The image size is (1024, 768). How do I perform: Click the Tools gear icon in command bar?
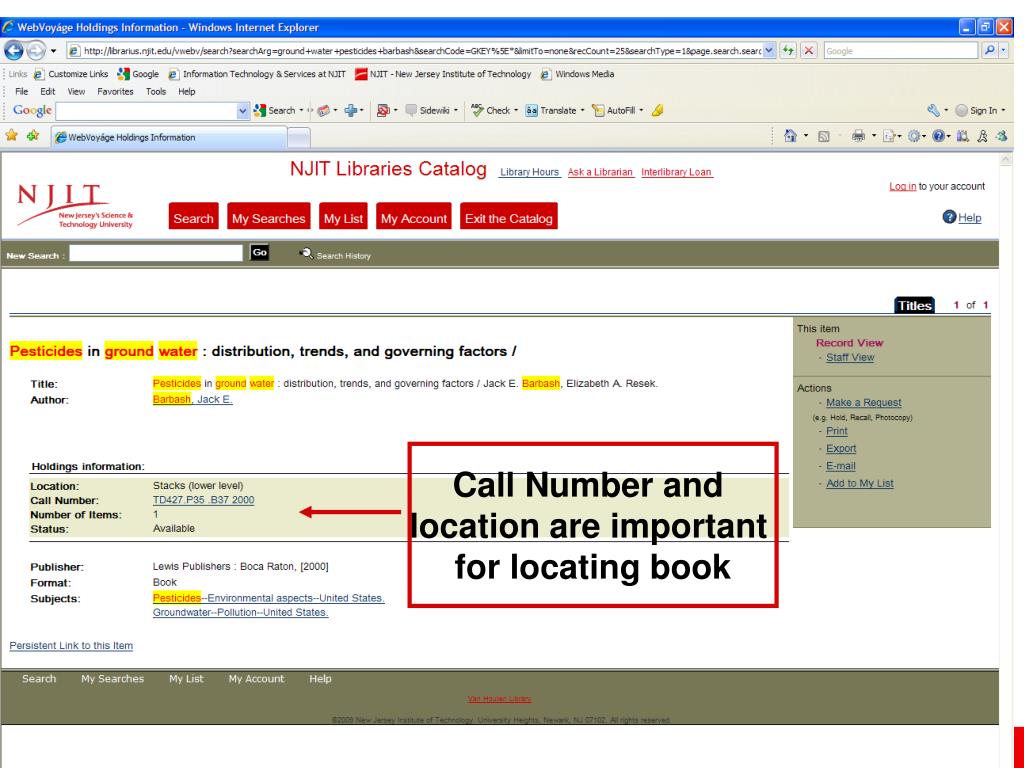point(914,136)
